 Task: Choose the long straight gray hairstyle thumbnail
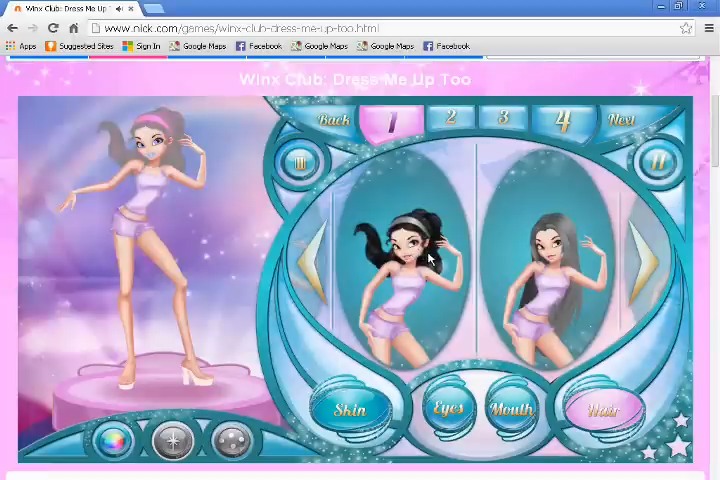click(549, 260)
